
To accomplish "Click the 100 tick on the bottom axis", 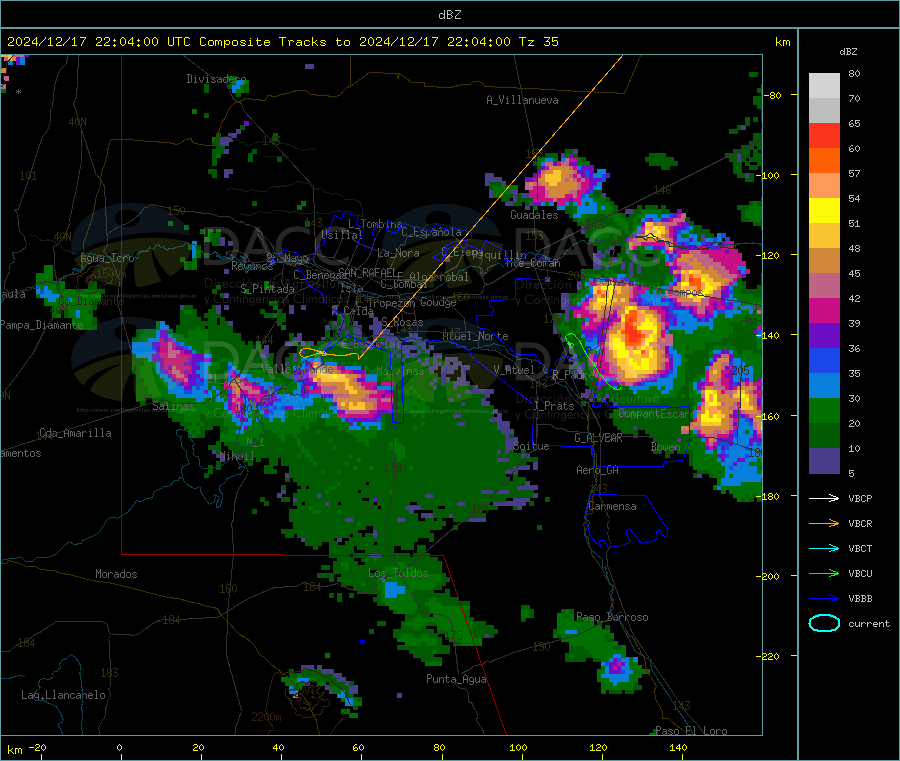I will (518, 747).
